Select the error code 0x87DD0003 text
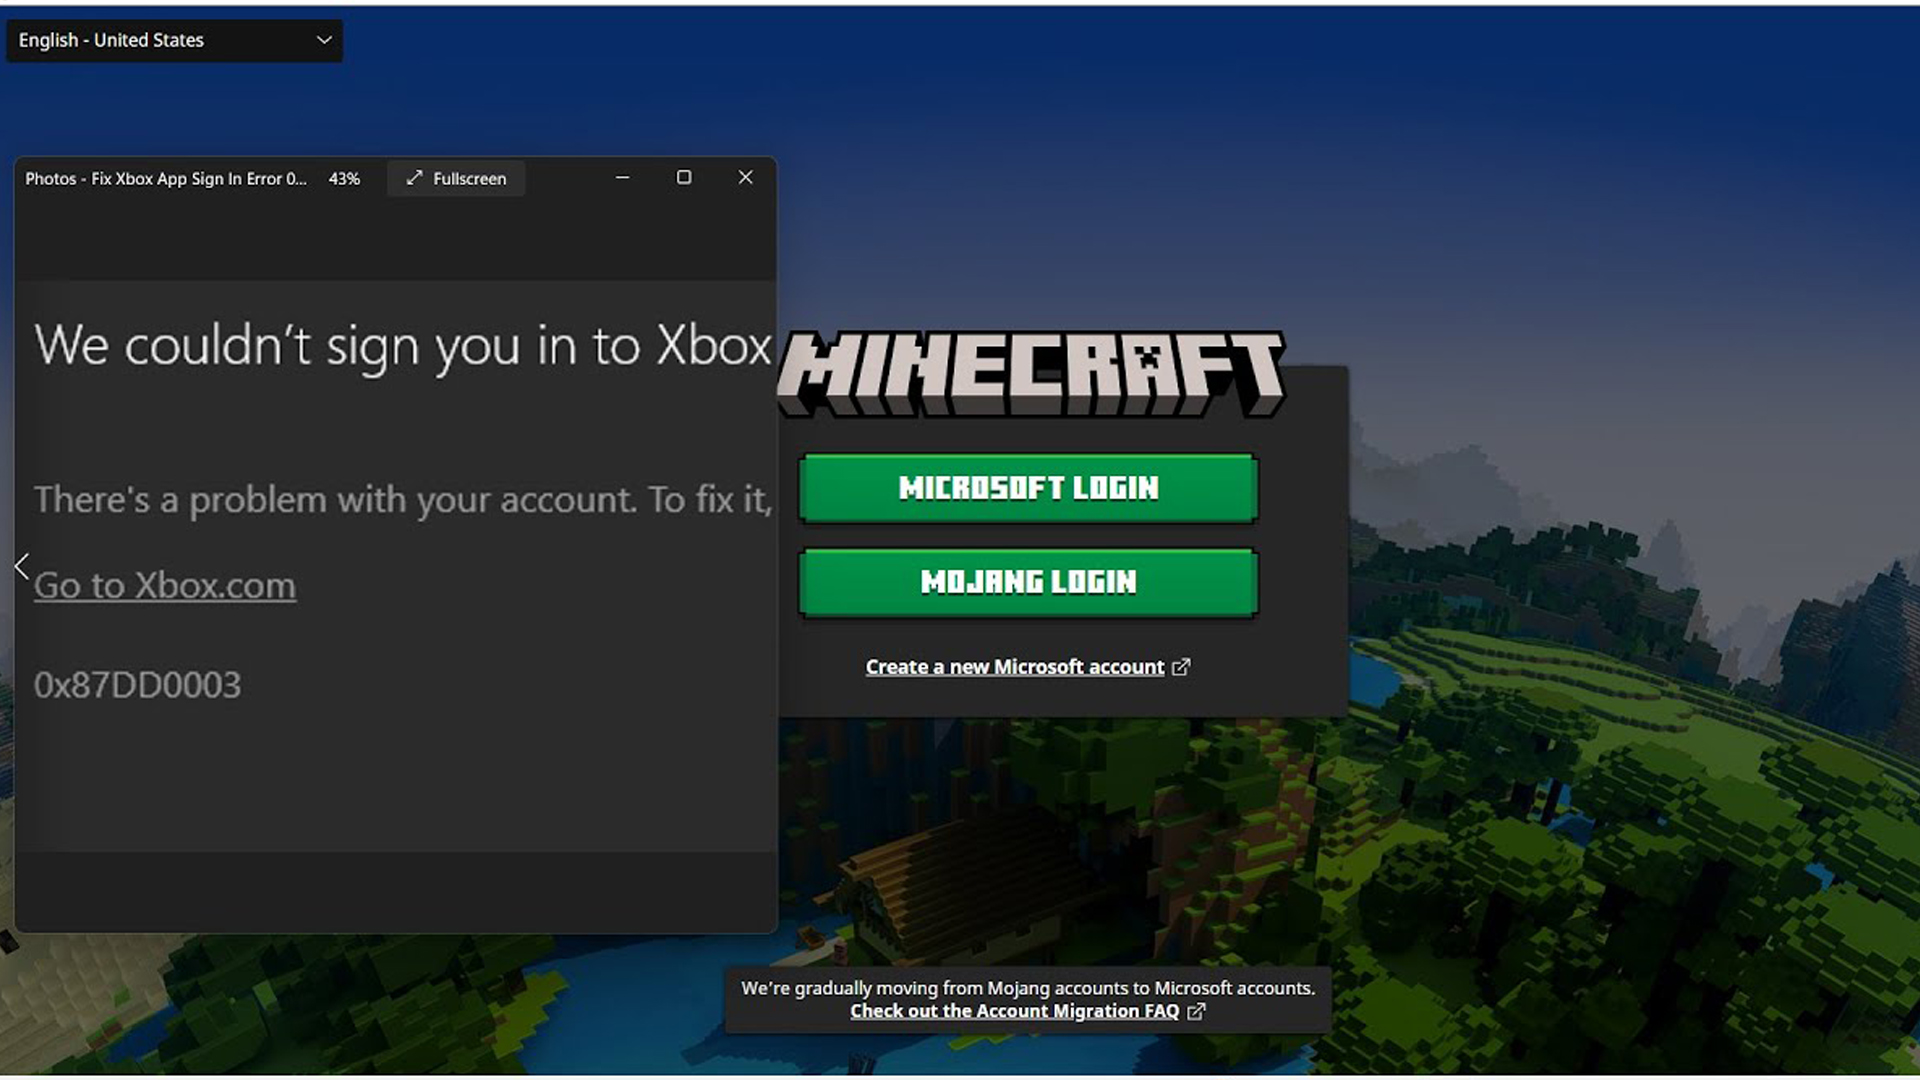 pos(139,684)
